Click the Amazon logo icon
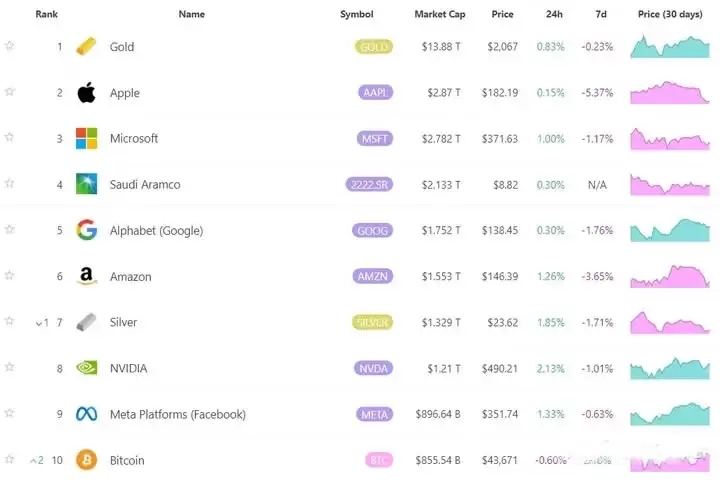Screen dimensions: 720x480 pos(87,277)
